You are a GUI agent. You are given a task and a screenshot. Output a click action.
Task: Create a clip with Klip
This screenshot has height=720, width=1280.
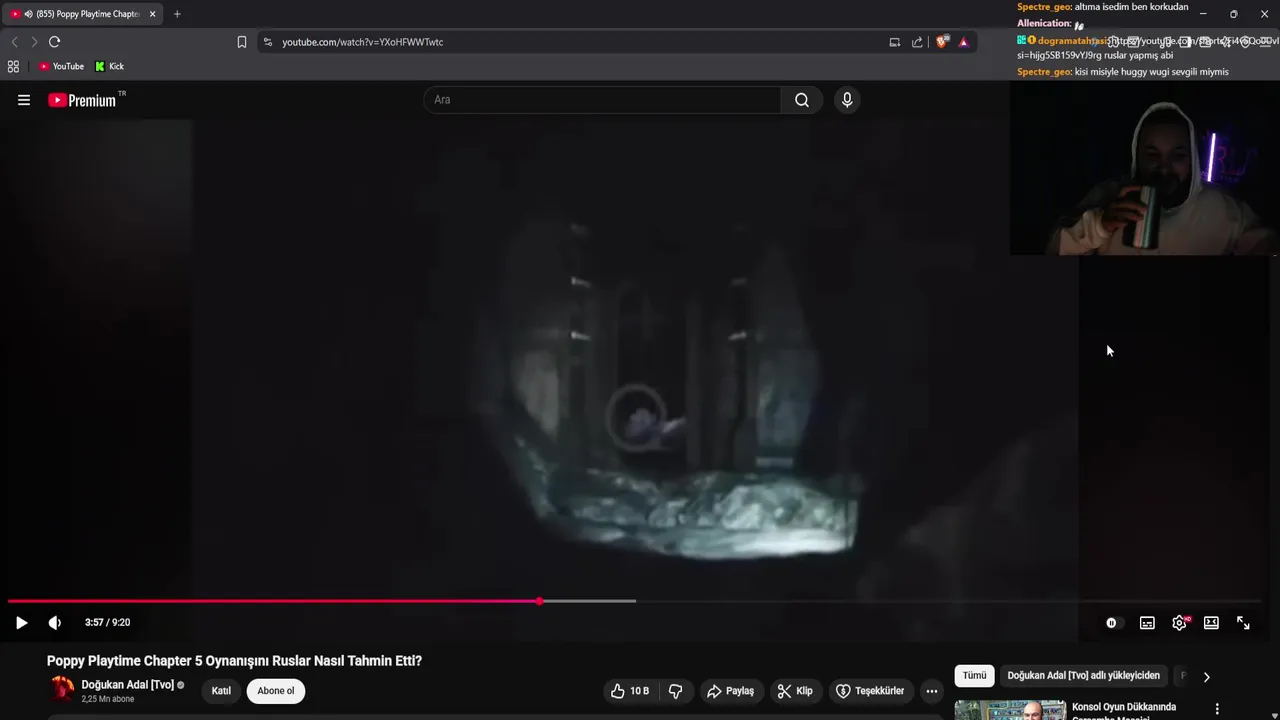[x=795, y=691]
